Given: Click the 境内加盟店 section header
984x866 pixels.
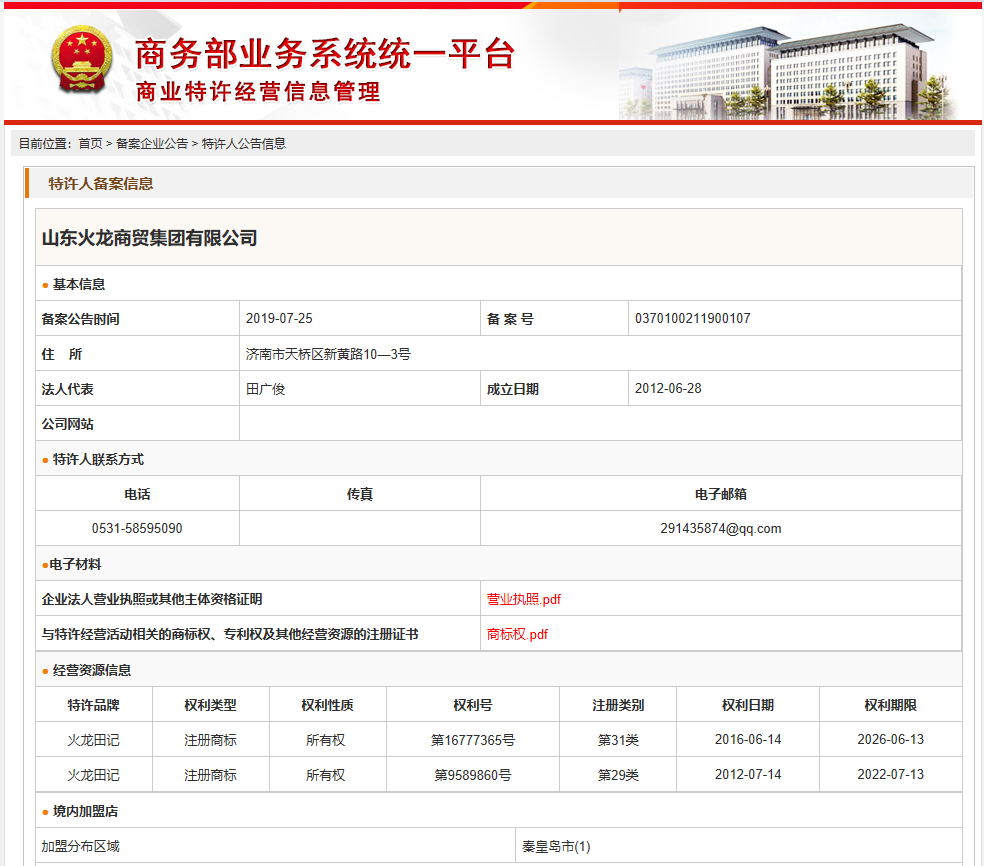Looking at the screenshot, I should (85, 811).
